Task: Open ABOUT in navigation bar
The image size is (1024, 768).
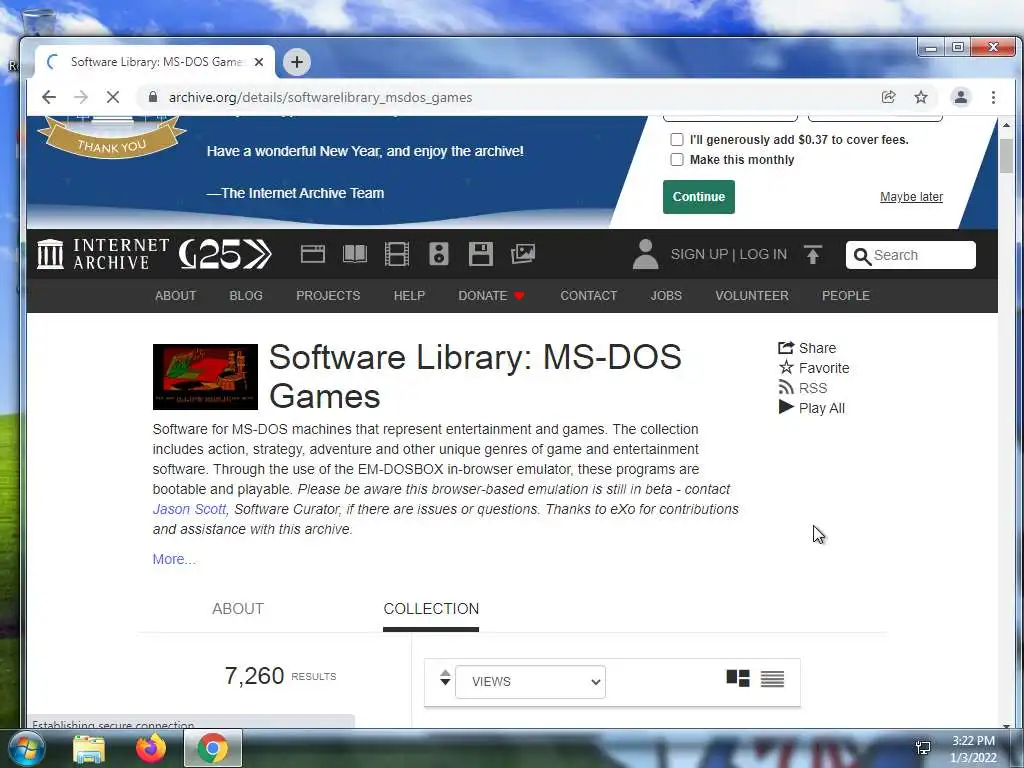Action: [175, 296]
